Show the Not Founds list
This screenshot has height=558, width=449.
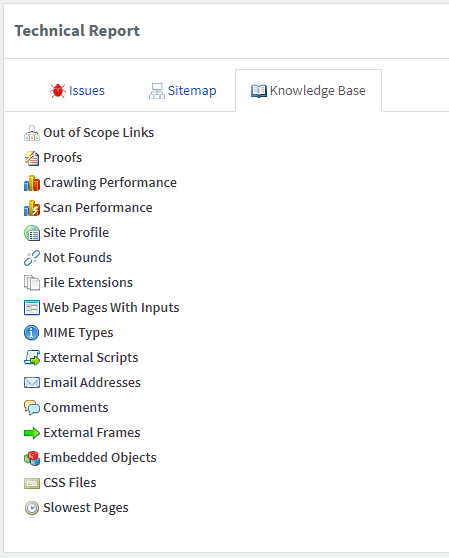[x=78, y=258]
